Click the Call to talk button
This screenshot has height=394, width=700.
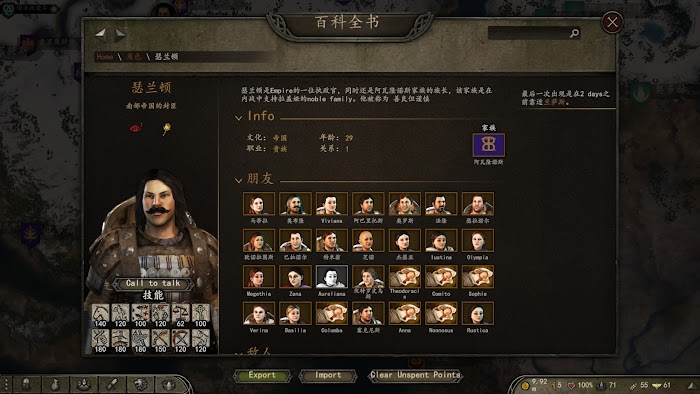tap(153, 283)
